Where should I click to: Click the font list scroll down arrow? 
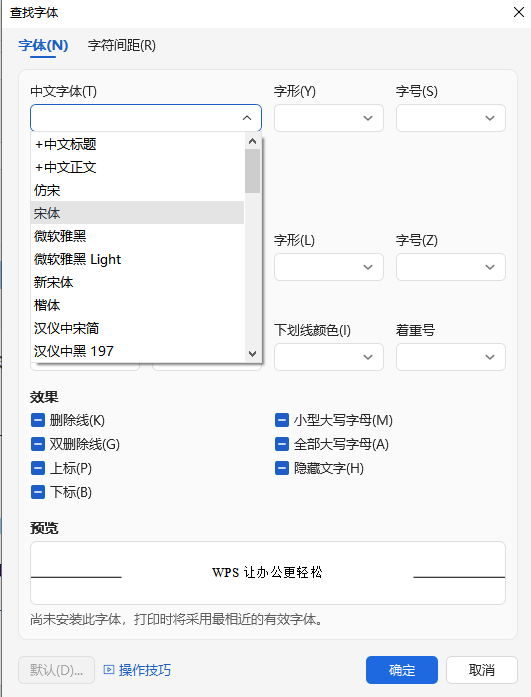coord(252,354)
